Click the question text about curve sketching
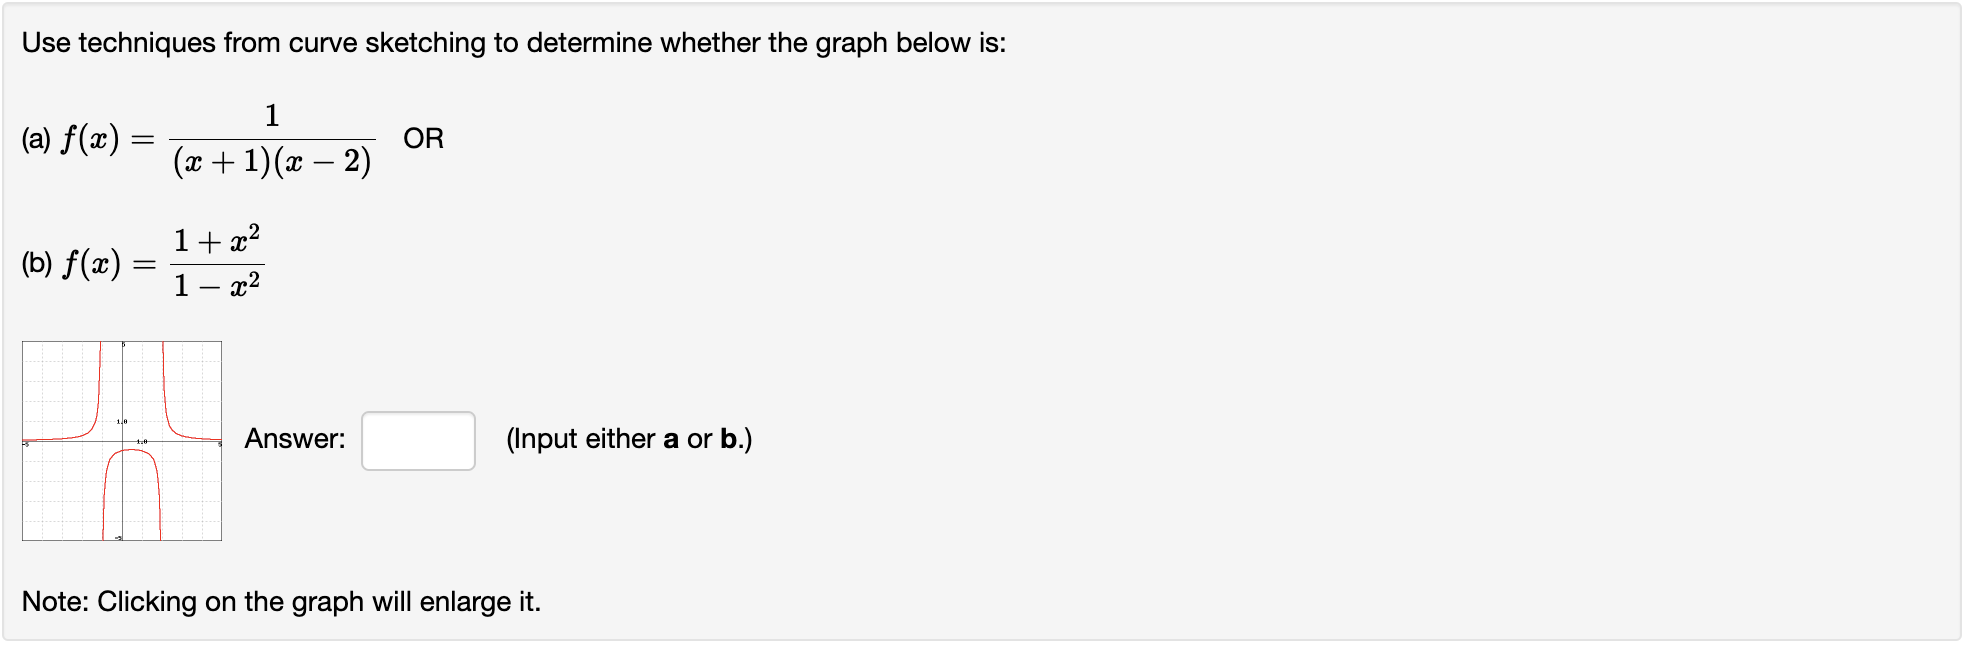 [514, 42]
